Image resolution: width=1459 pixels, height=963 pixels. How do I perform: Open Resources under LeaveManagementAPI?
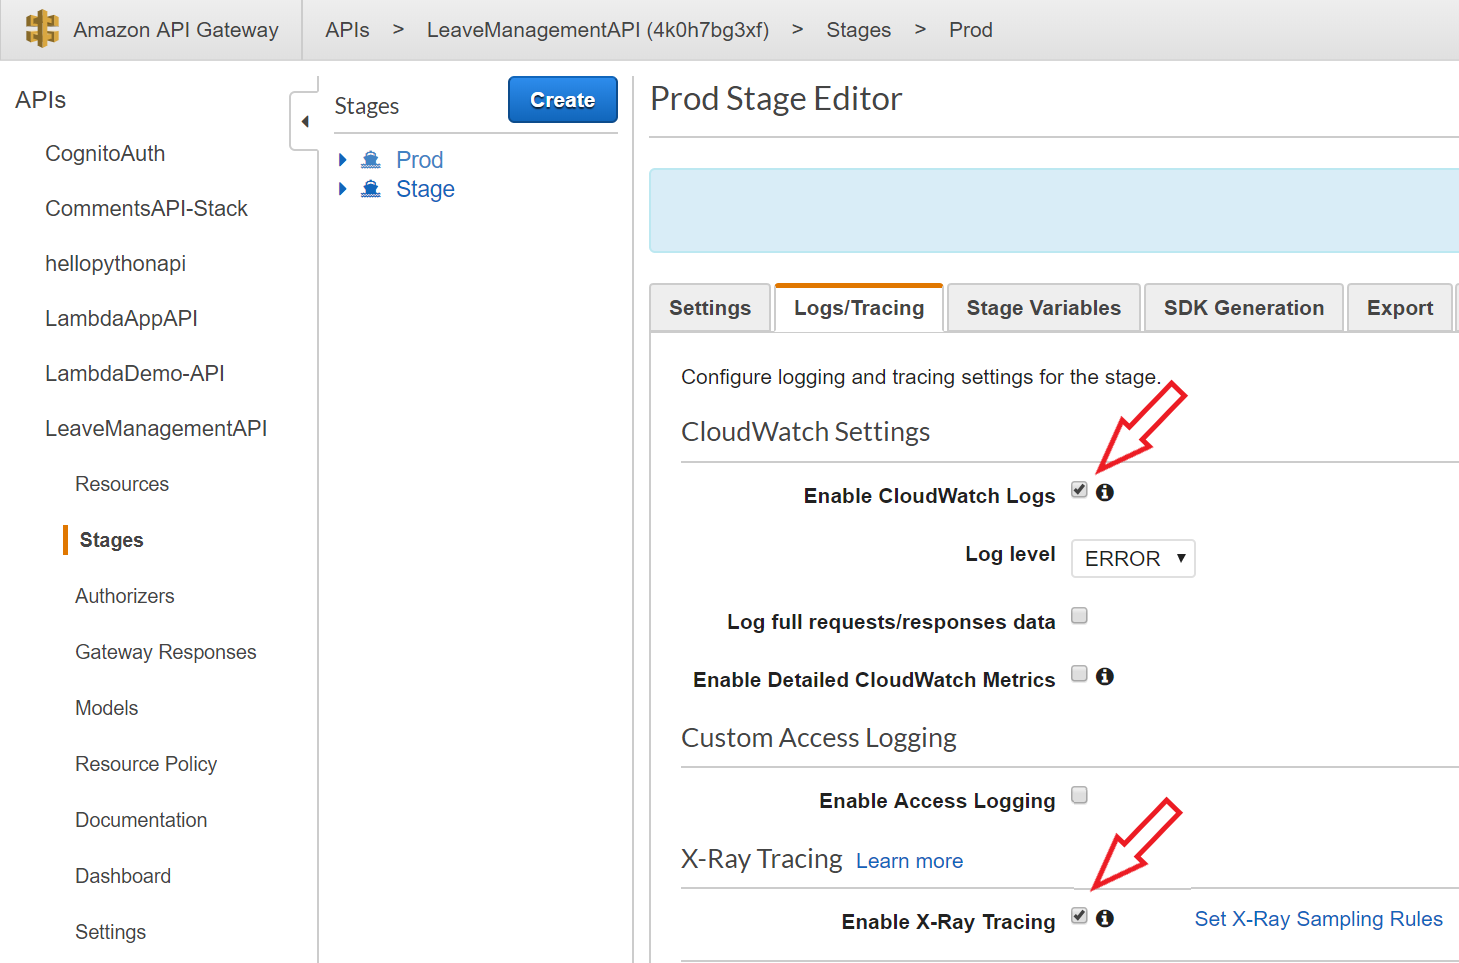tap(122, 484)
